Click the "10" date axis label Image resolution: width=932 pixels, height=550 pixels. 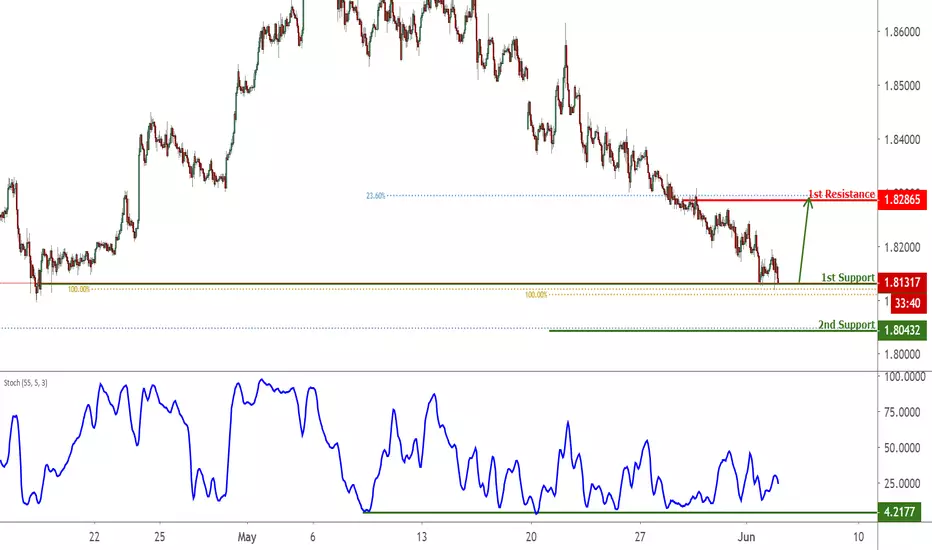coord(858,537)
